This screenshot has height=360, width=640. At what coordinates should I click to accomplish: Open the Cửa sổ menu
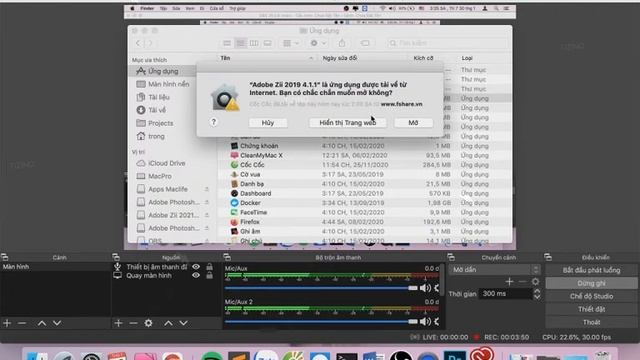[216, 8]
